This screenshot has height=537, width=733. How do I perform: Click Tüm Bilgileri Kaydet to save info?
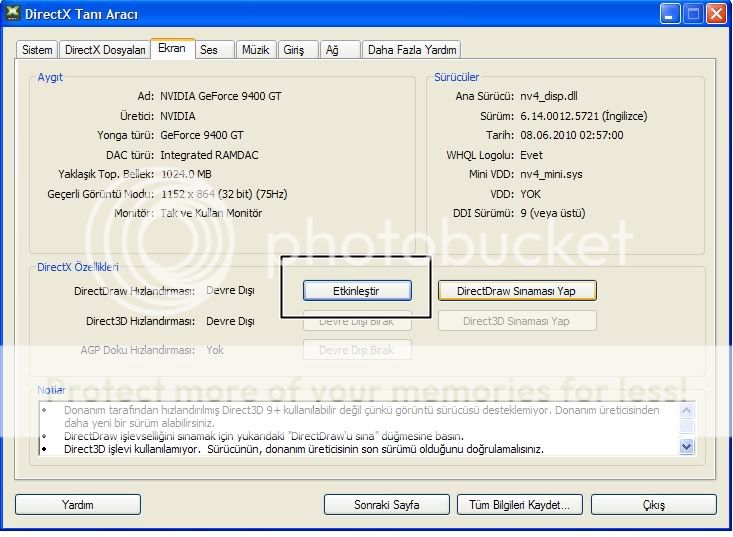pyautogui.click(x=519, y=505)
